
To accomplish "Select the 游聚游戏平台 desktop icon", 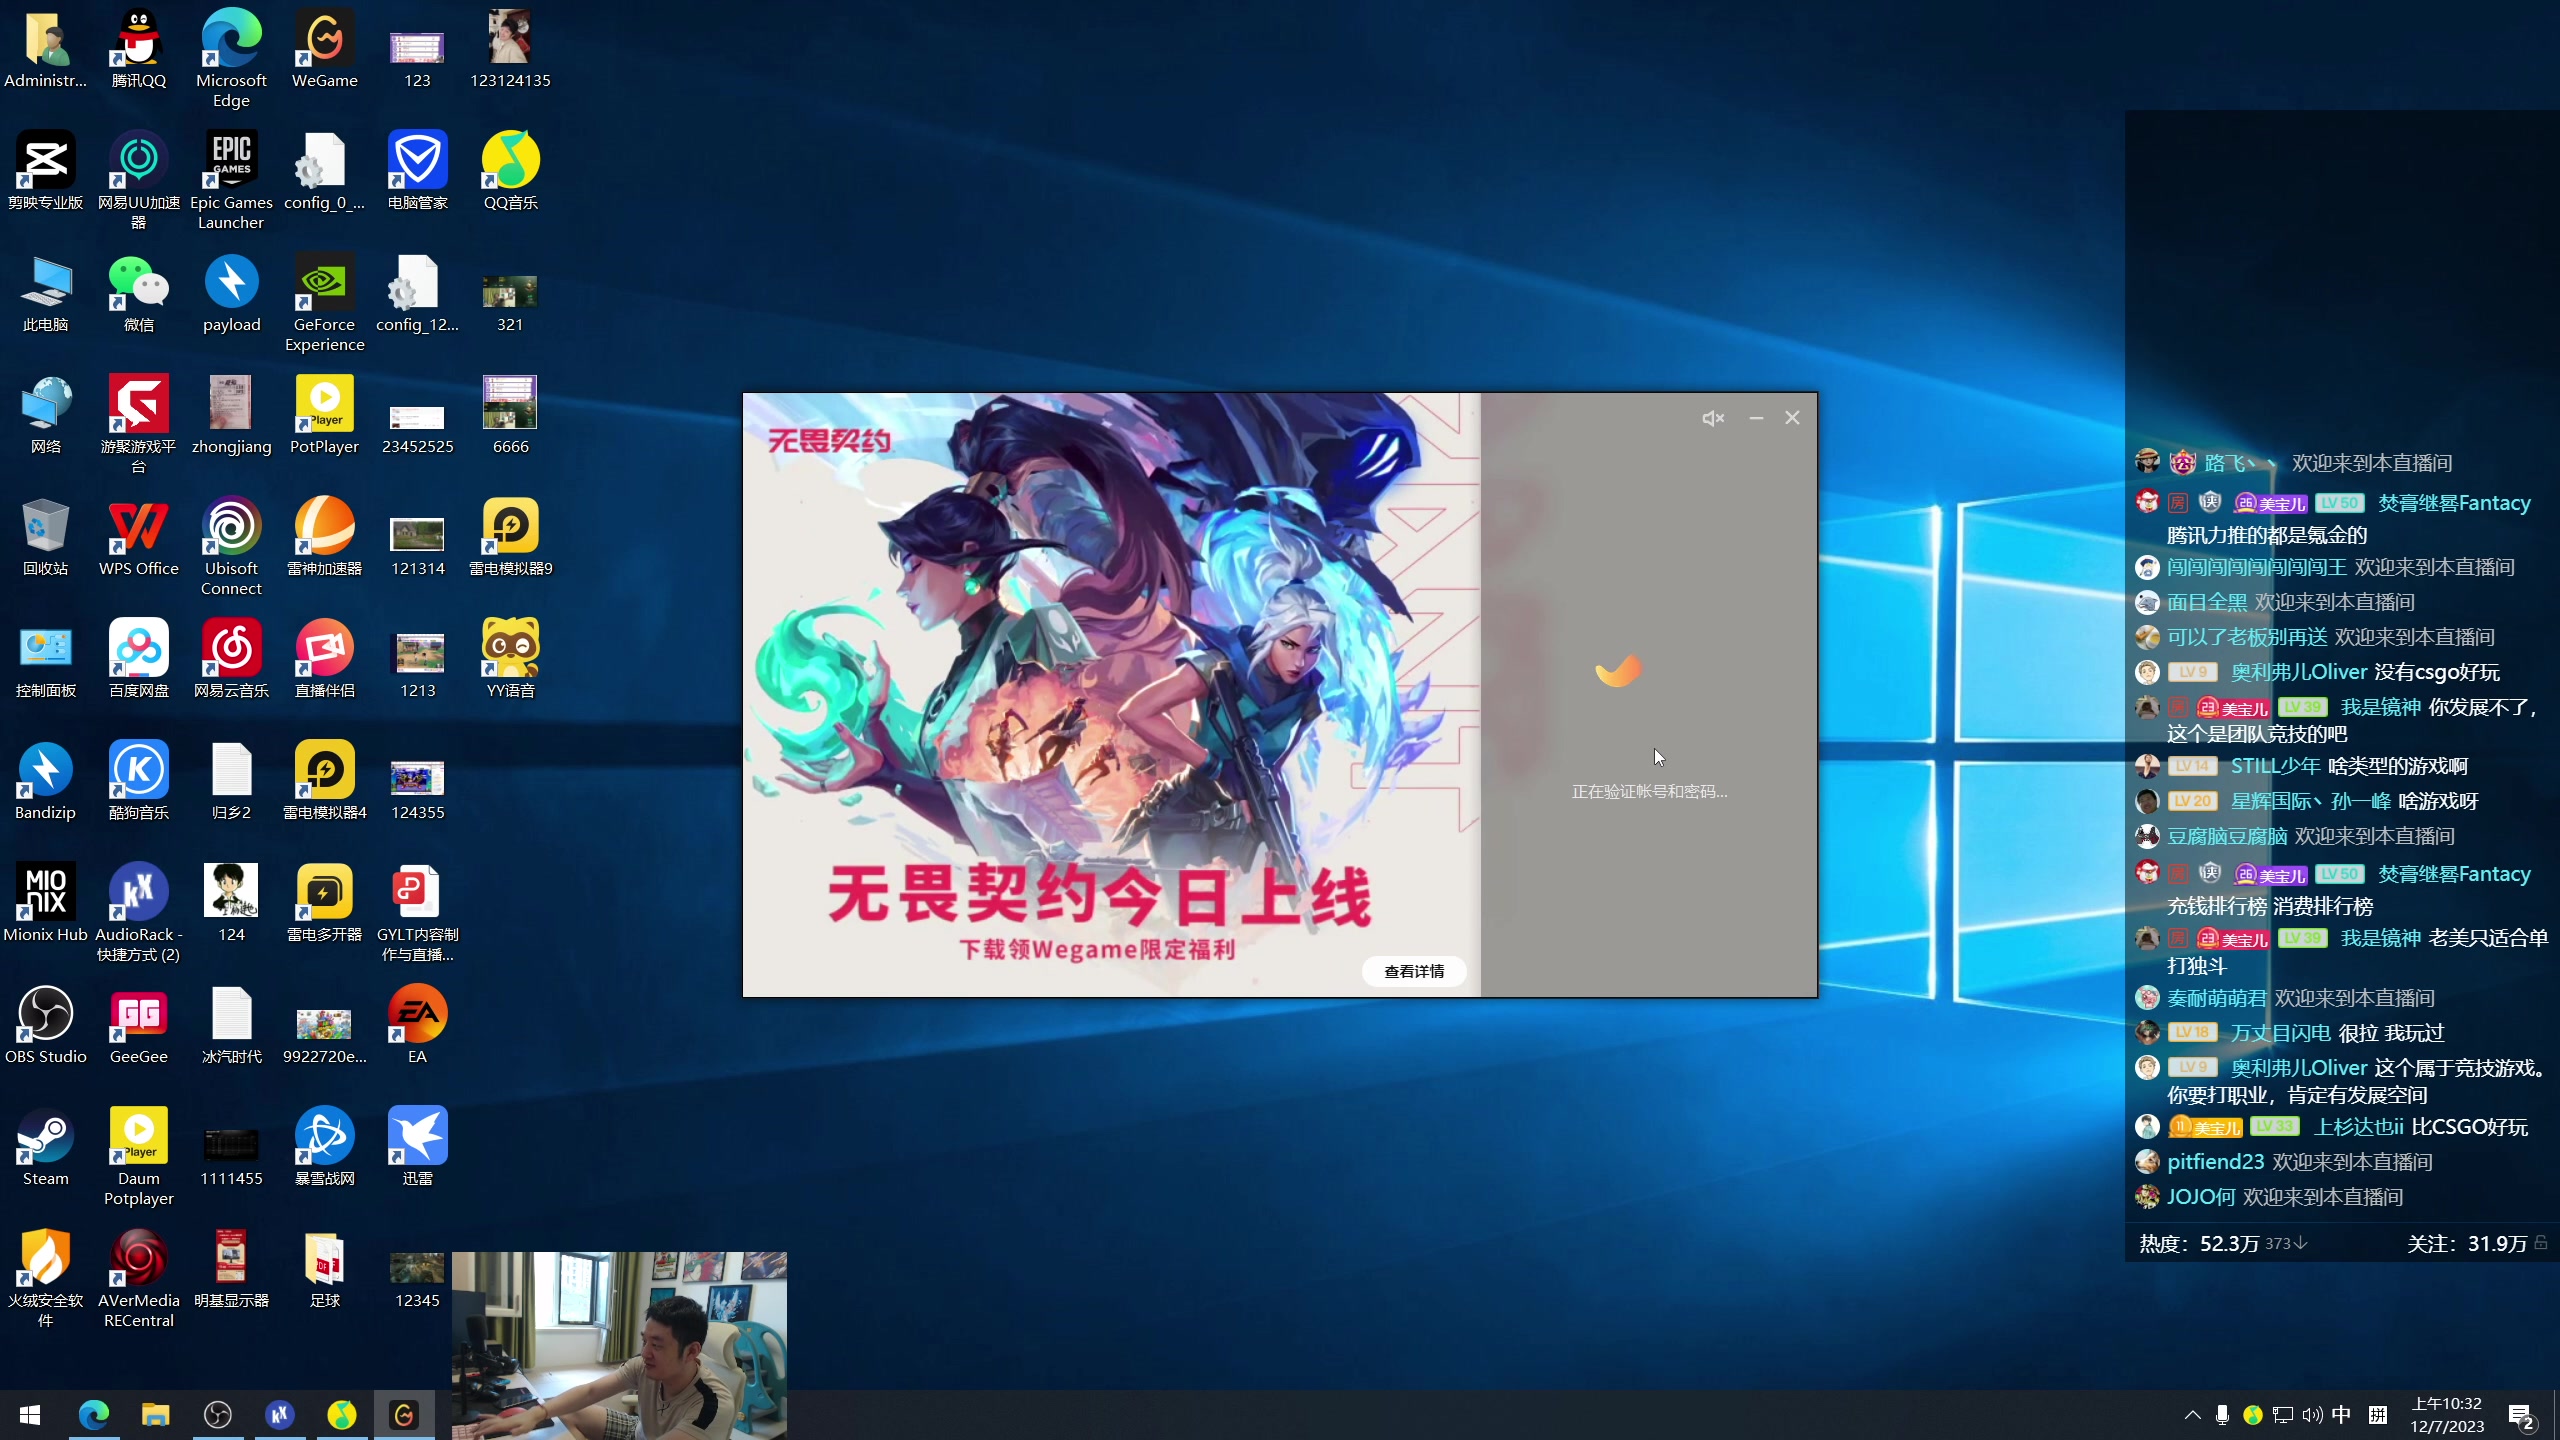I will [x=139, y=424].
